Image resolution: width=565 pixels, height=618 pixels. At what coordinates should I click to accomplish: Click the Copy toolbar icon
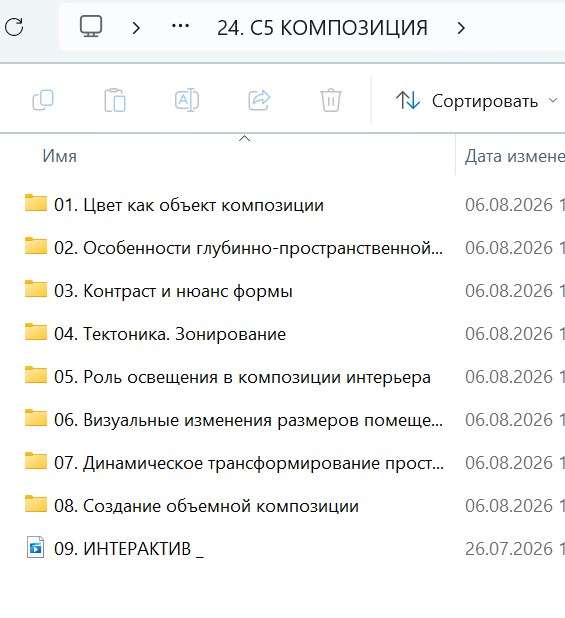point(43,100)
